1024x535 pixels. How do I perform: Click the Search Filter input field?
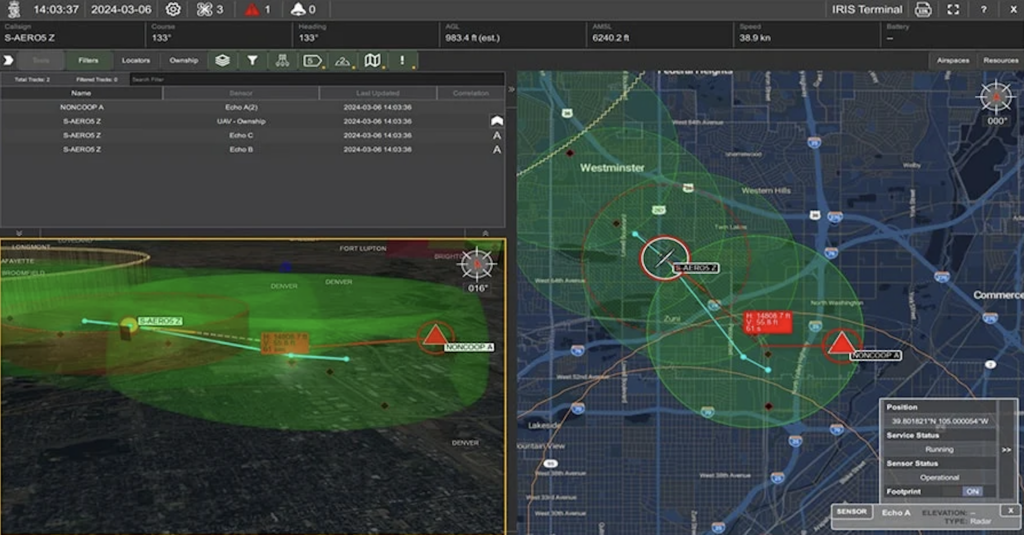[317, 79]
